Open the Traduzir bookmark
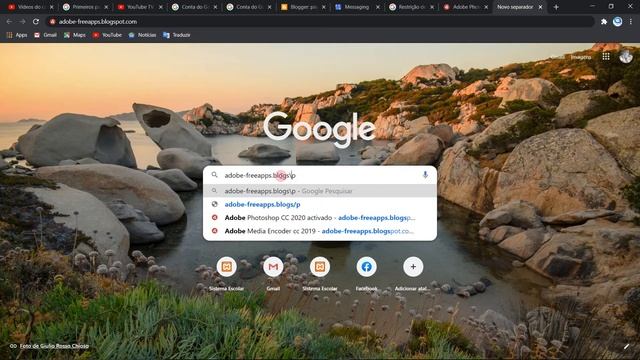The image size is (640, 360). [177, 35]
